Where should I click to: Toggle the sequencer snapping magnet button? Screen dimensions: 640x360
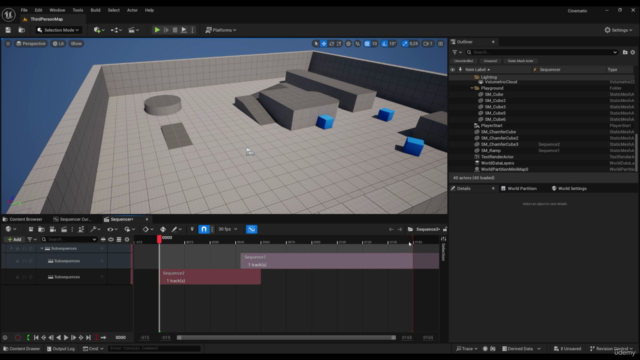(x=204, y=229)
